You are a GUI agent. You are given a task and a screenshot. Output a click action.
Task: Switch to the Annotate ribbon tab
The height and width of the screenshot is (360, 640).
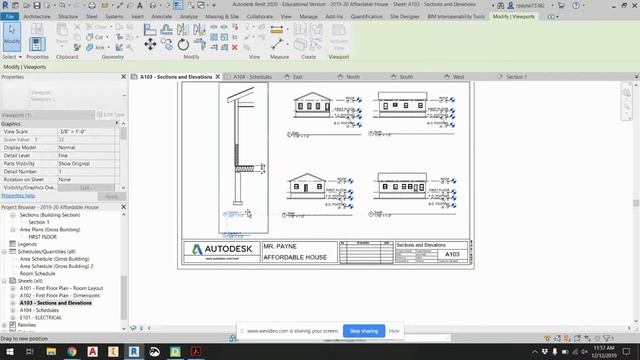point(162,16)
